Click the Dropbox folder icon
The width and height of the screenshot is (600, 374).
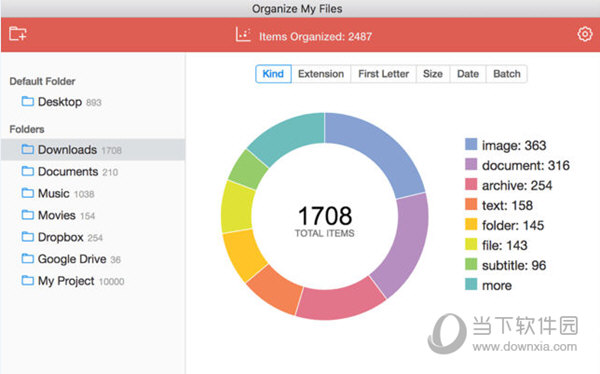point(28,237)
